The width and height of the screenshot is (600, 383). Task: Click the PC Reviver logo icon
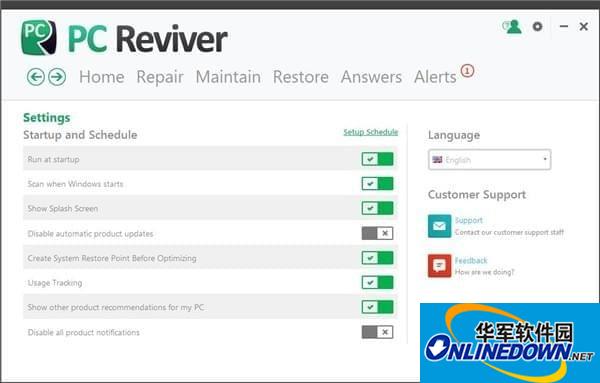click(x=39, y=37)
